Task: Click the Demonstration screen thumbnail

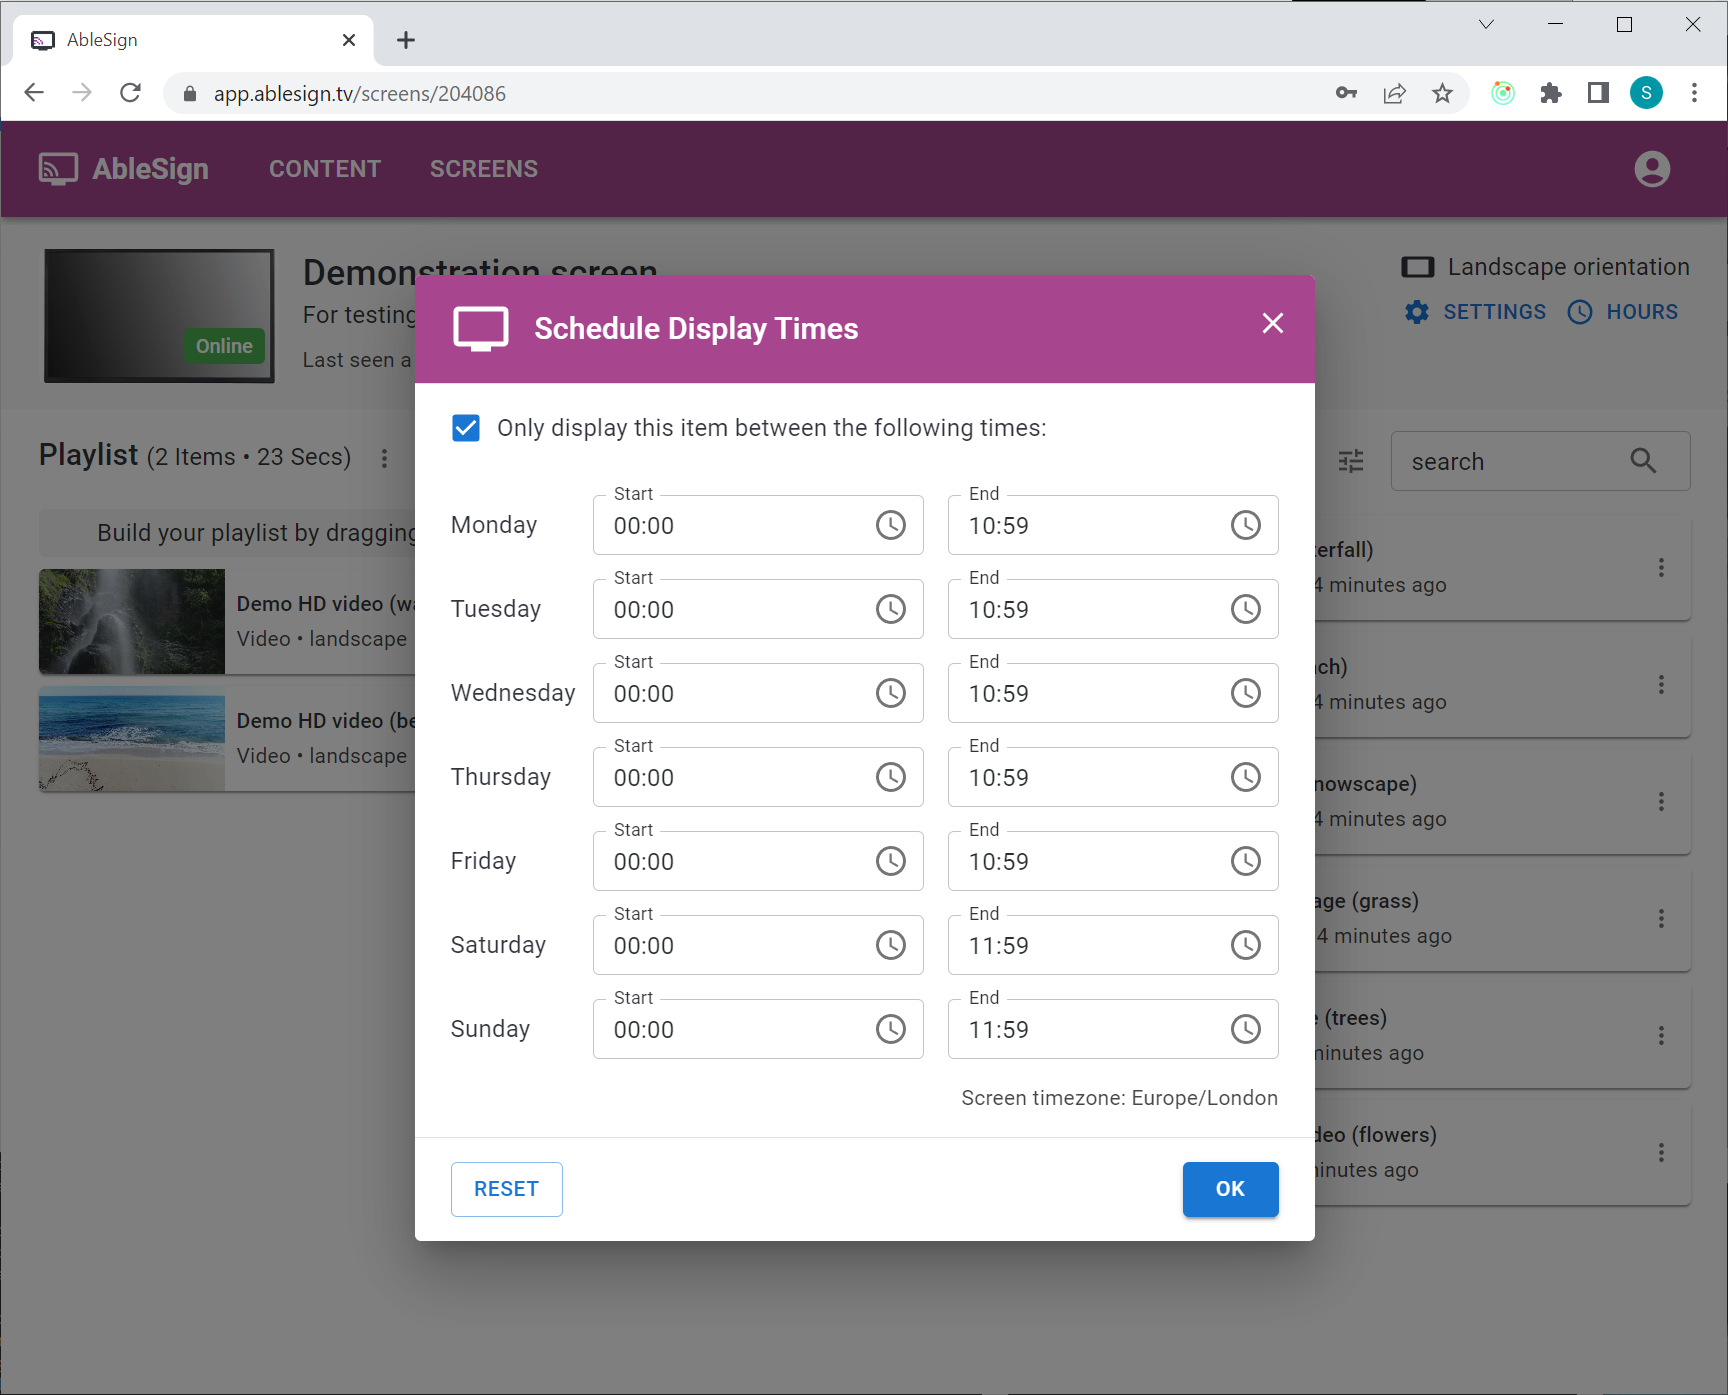Action: coord(158,316)
